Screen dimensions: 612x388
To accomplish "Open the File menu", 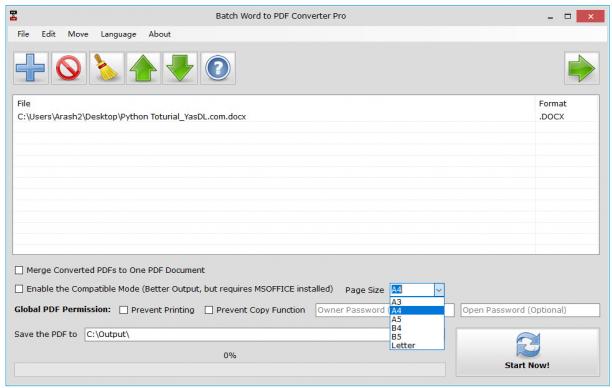I will tap(23, 34).
